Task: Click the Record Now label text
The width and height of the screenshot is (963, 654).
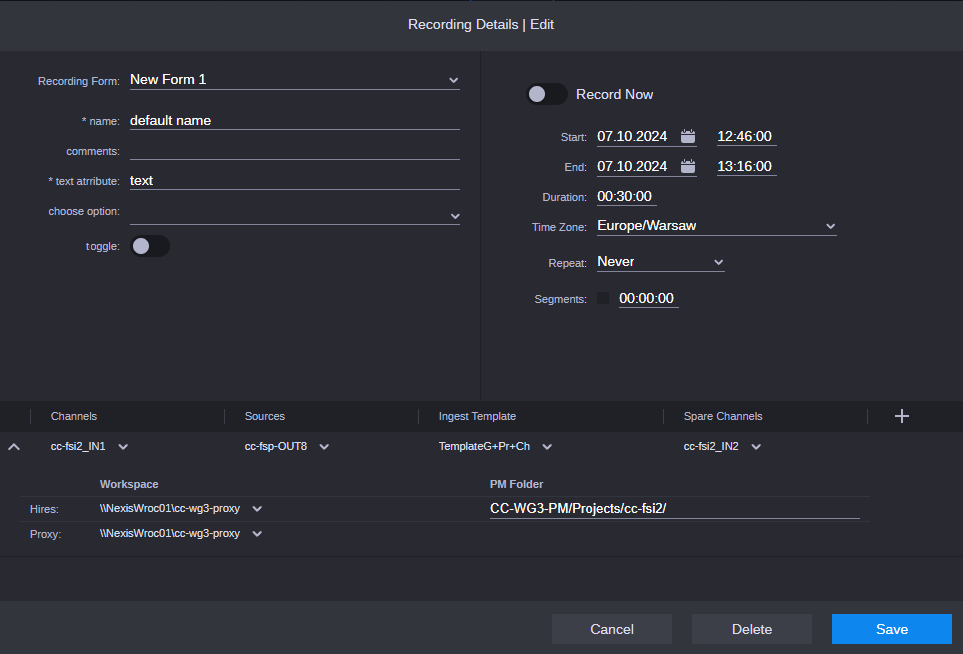Action: (614, 95)
